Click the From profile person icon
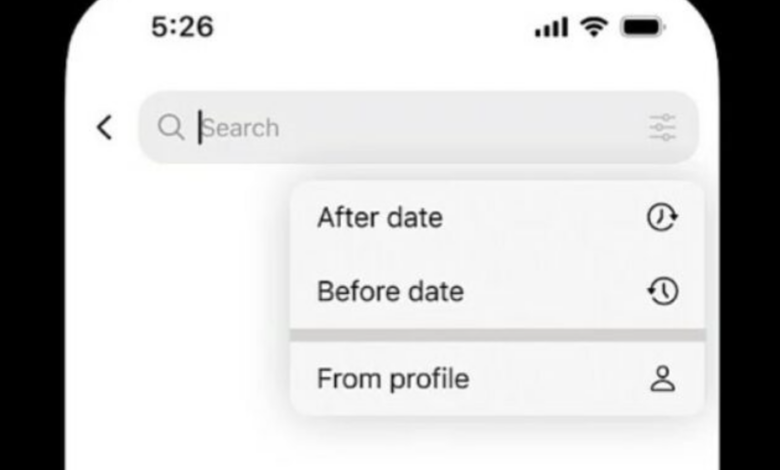The width and height of the screenshot is (780, 470). 663,379
